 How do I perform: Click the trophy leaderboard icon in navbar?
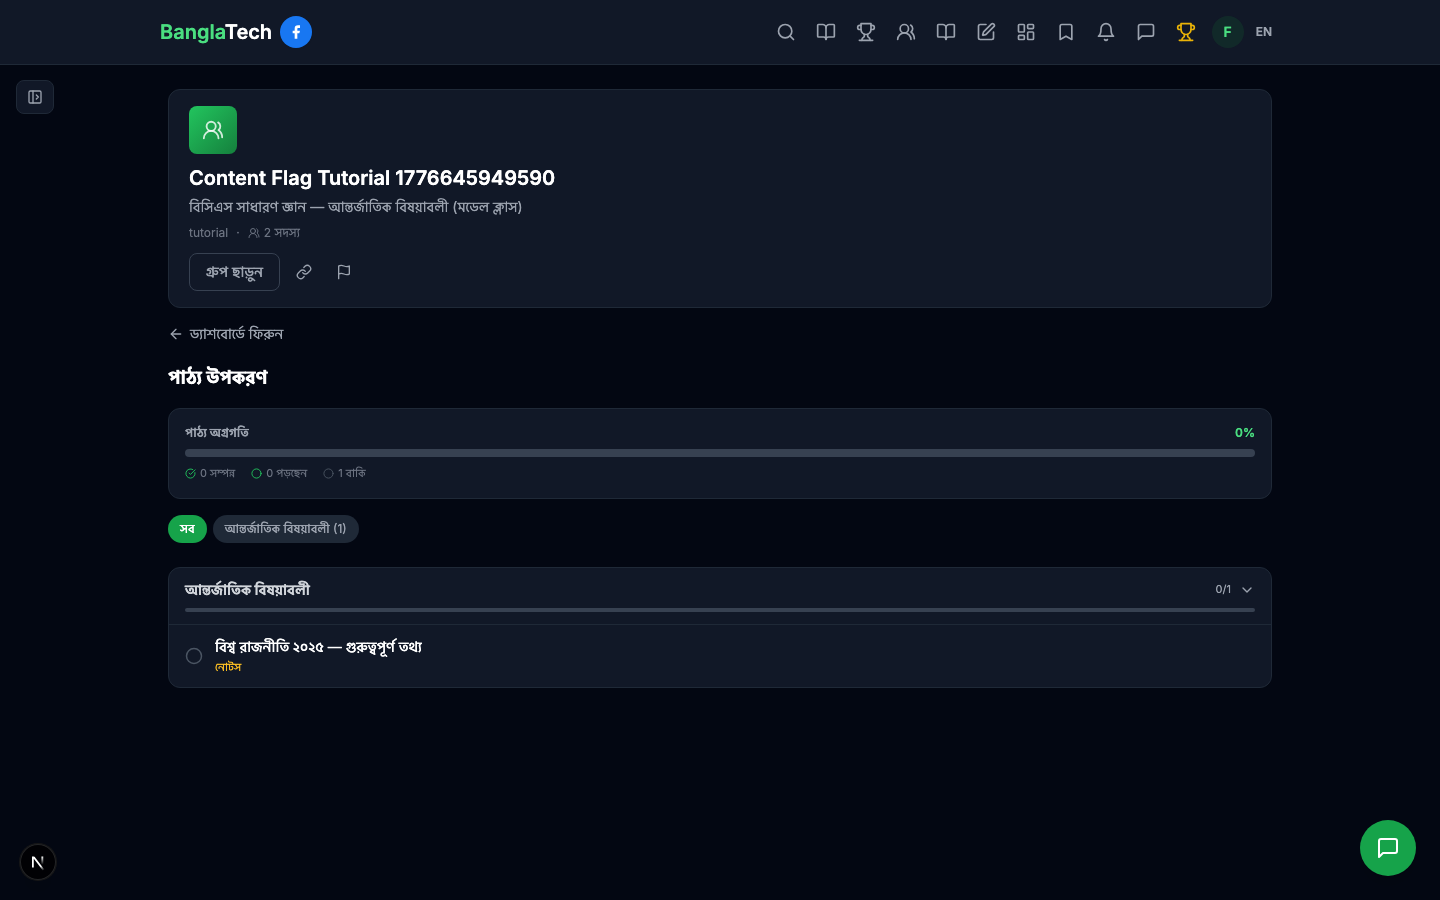click(866, 32)
